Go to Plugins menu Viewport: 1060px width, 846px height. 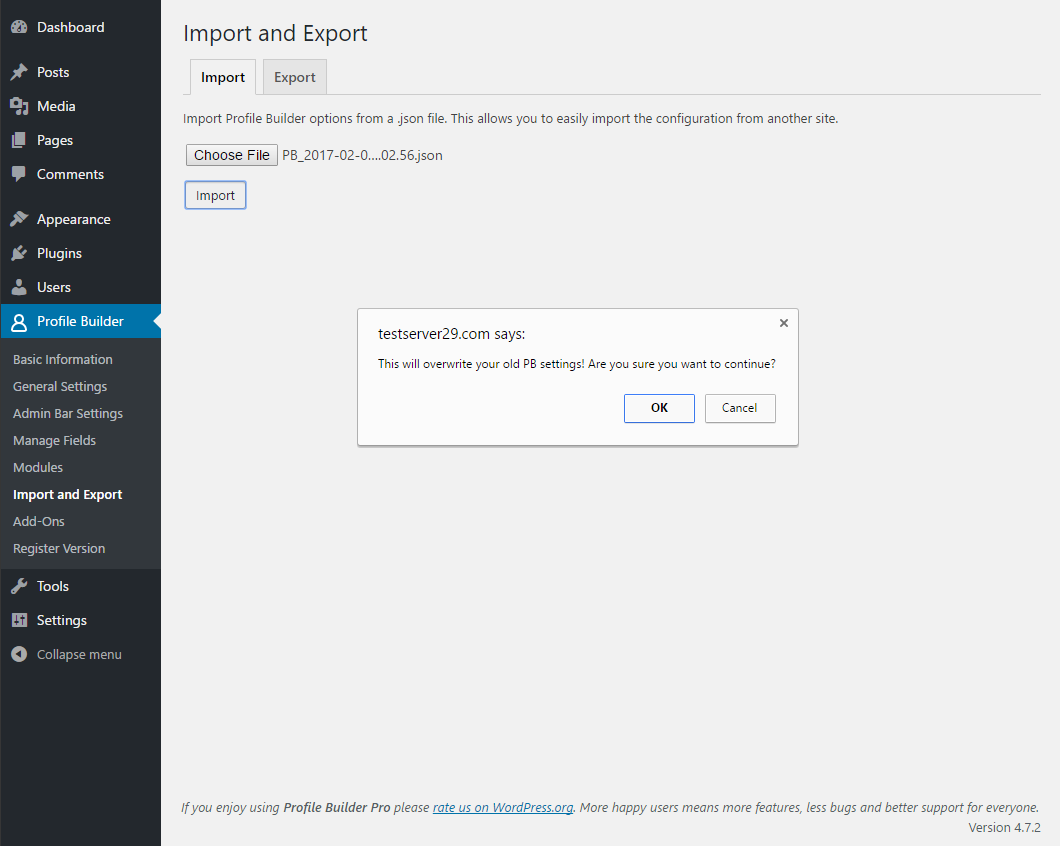[x=59, y=253]
